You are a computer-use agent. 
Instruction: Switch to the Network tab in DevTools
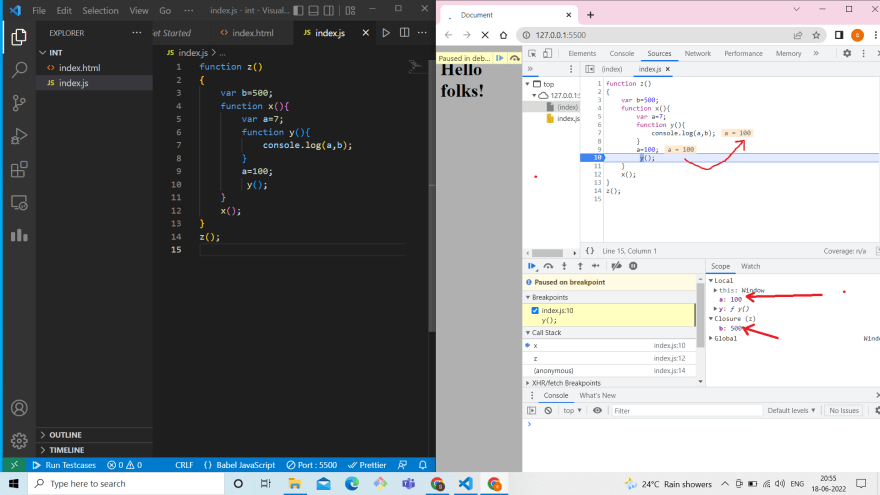click(698, 53)
